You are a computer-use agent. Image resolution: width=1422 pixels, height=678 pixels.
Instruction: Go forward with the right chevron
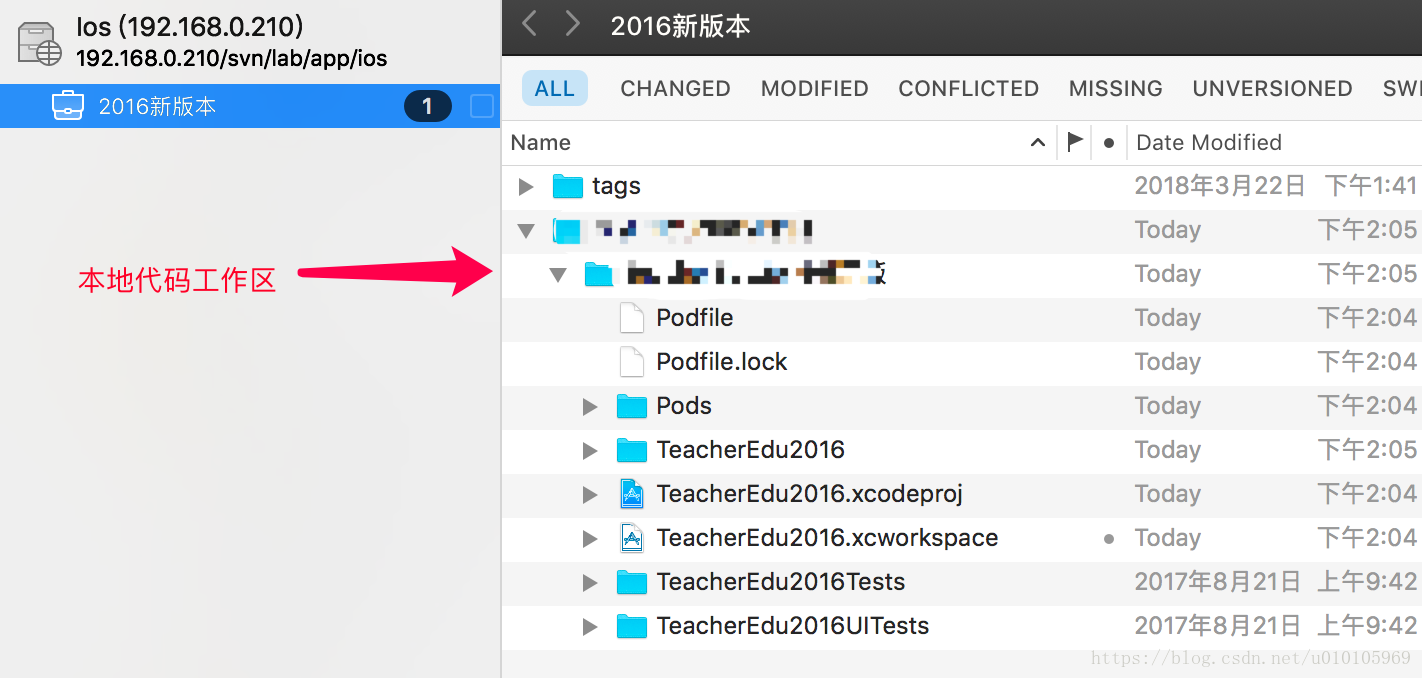tap(572, 24)
